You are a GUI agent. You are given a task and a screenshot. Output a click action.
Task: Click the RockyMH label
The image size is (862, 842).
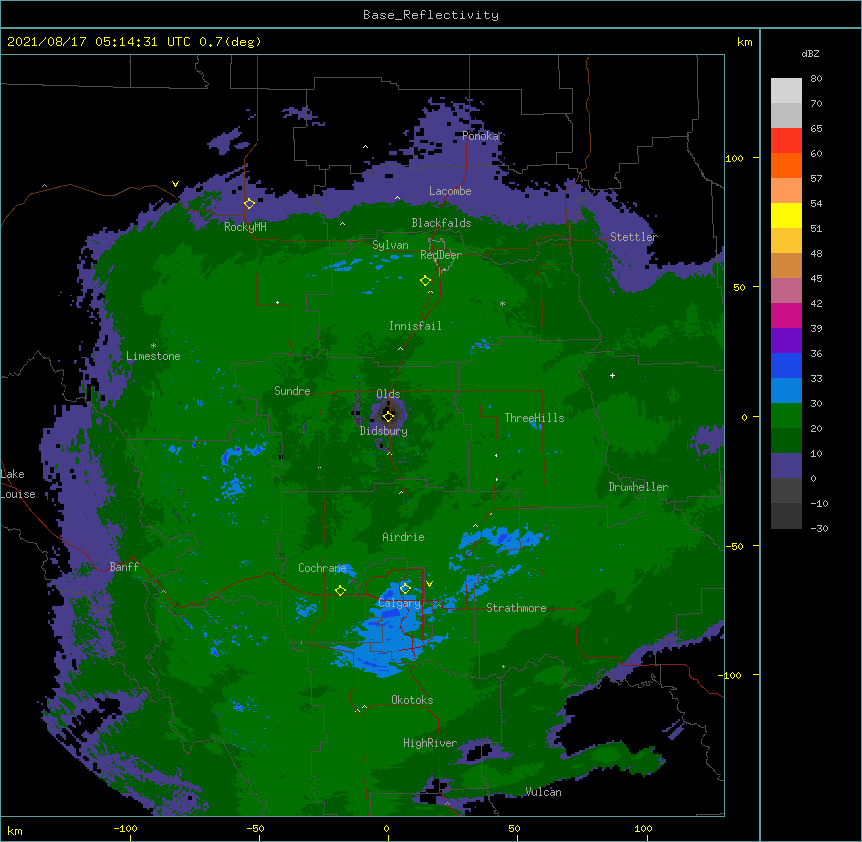point(245,227)
